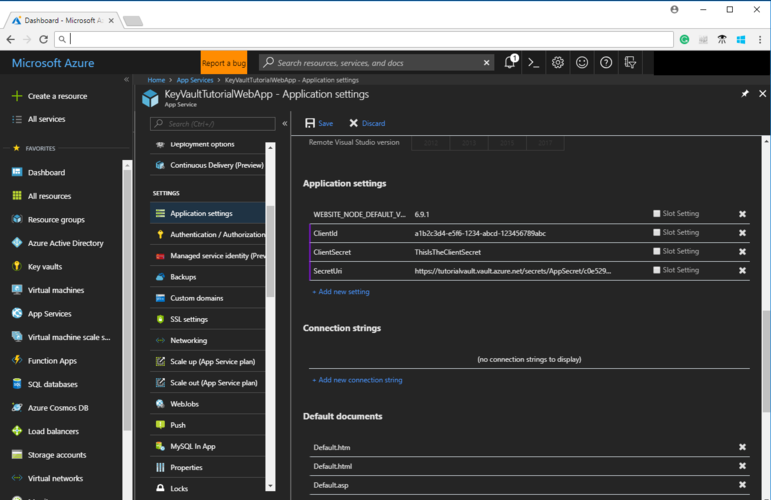771x500 pixels.
Task: Click Report a bug button
Action: [224, 63]
